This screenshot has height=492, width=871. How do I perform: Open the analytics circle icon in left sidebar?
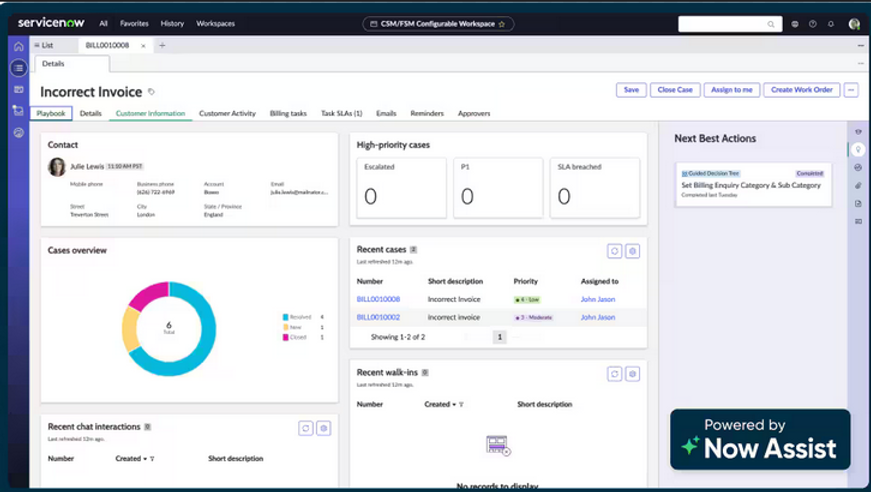pyautogui.click(x=18, y=133)
